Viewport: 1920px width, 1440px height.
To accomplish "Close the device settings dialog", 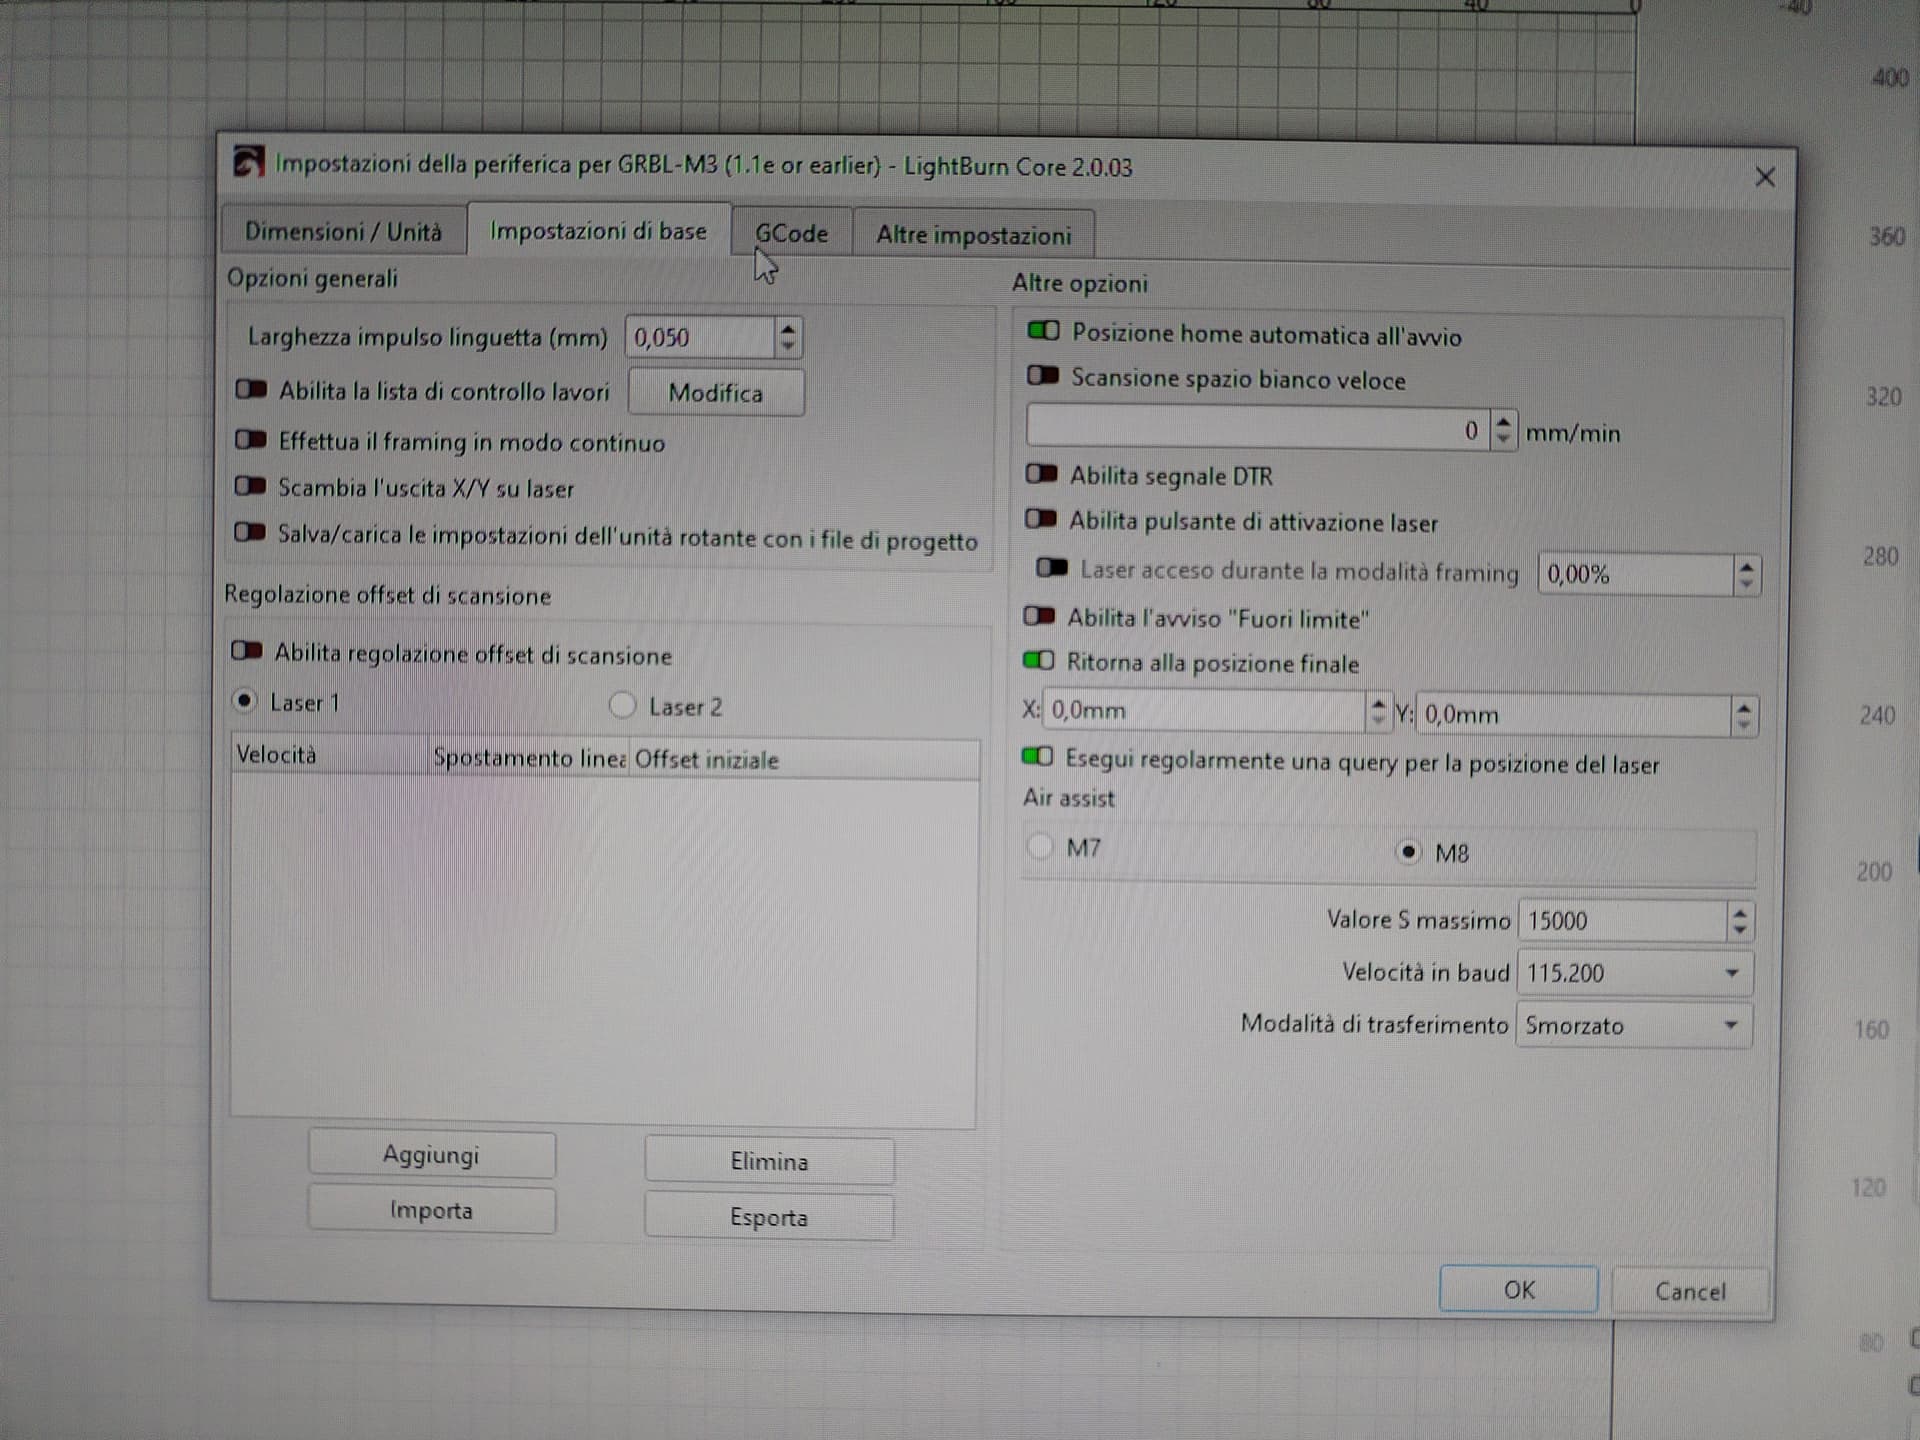I will point(1764,178).
